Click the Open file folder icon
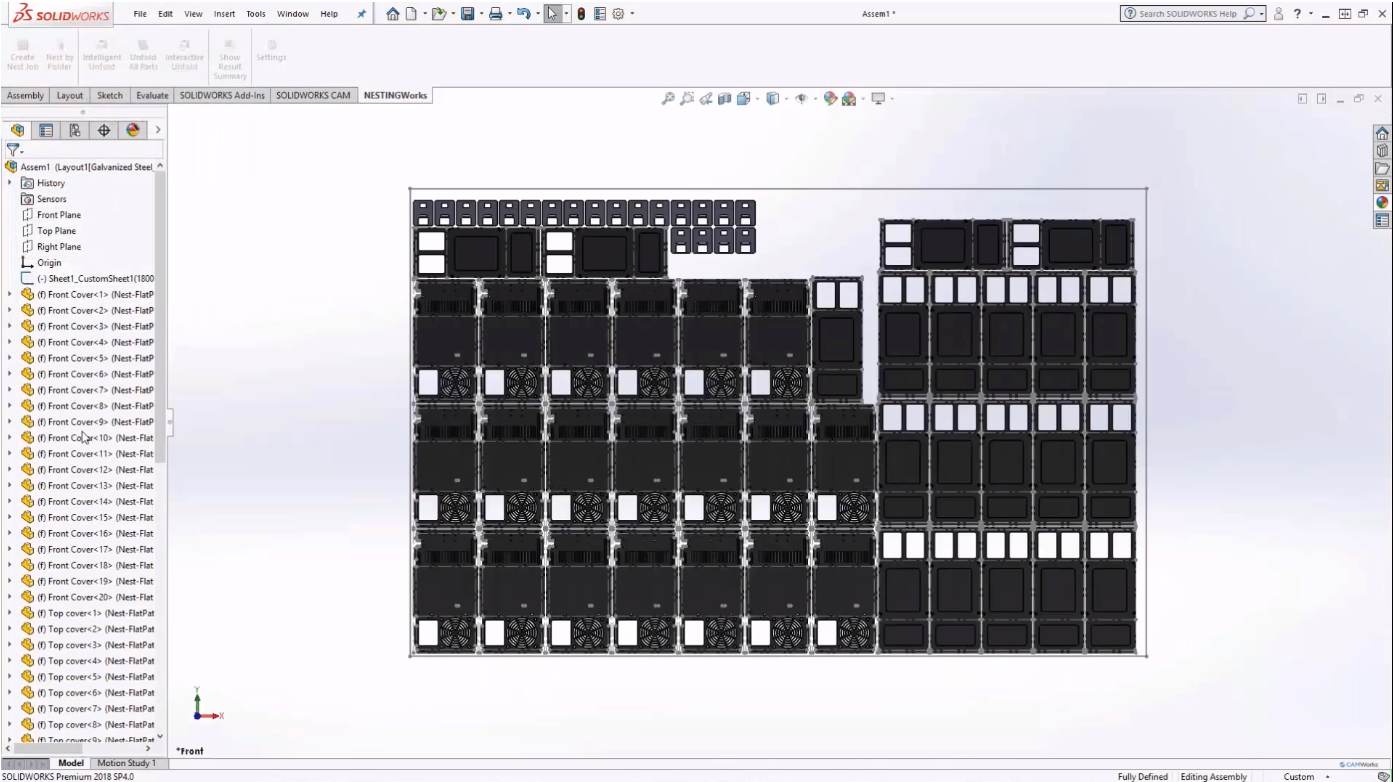Viewport: 1393px width, 782px height. pos(438,14)
